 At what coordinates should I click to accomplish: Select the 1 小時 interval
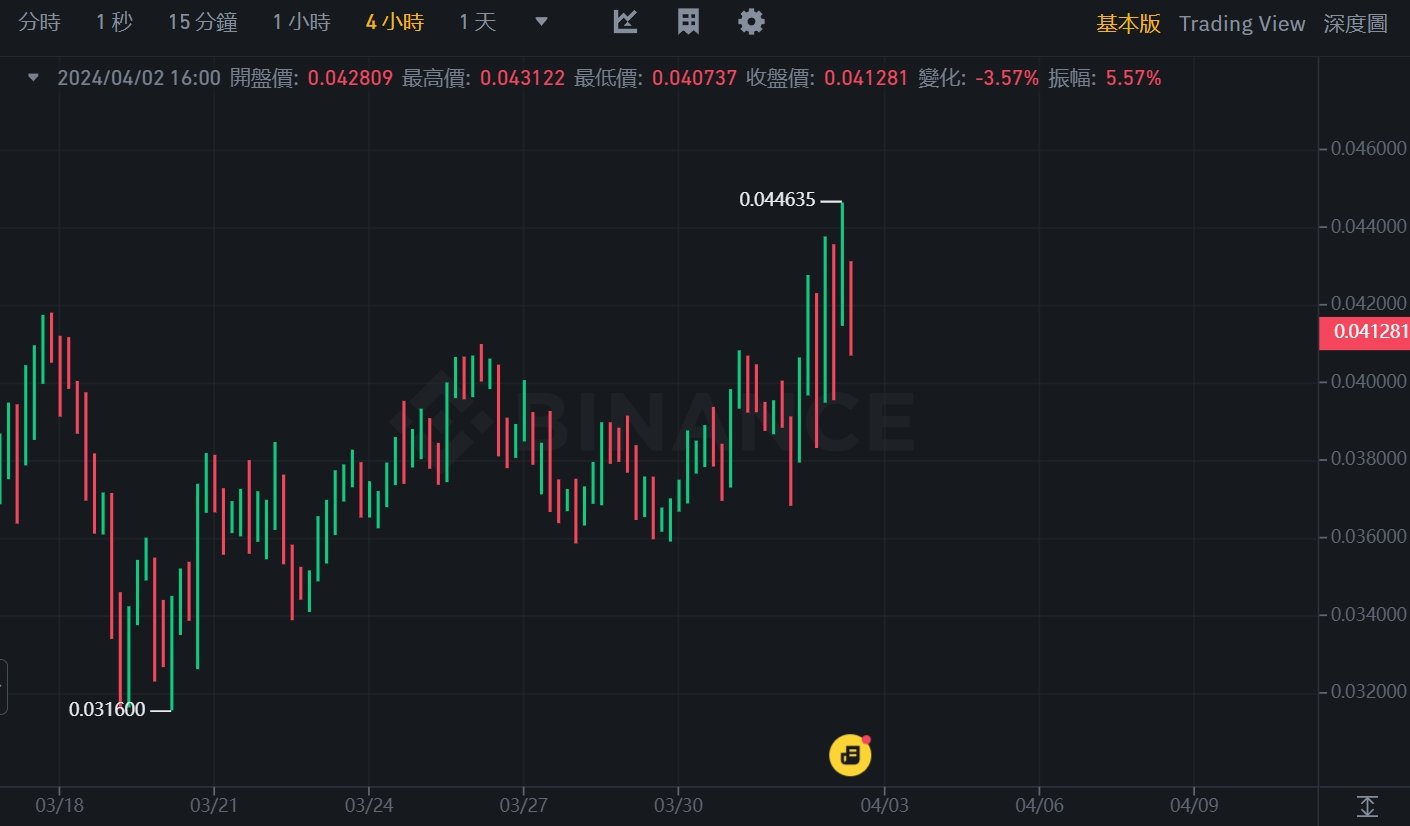click(301, 23)
